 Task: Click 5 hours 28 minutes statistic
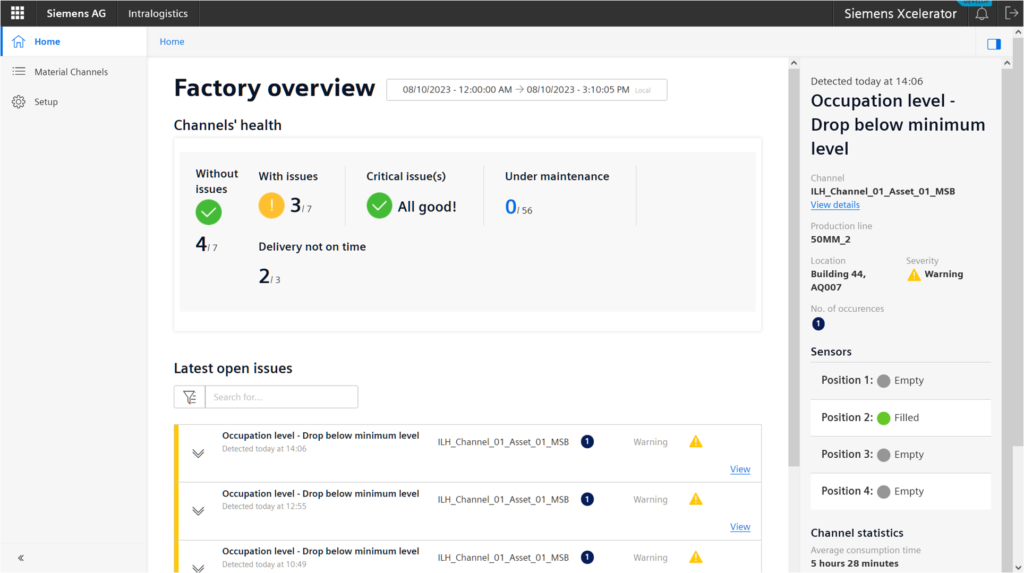click(x=854, y=563)
